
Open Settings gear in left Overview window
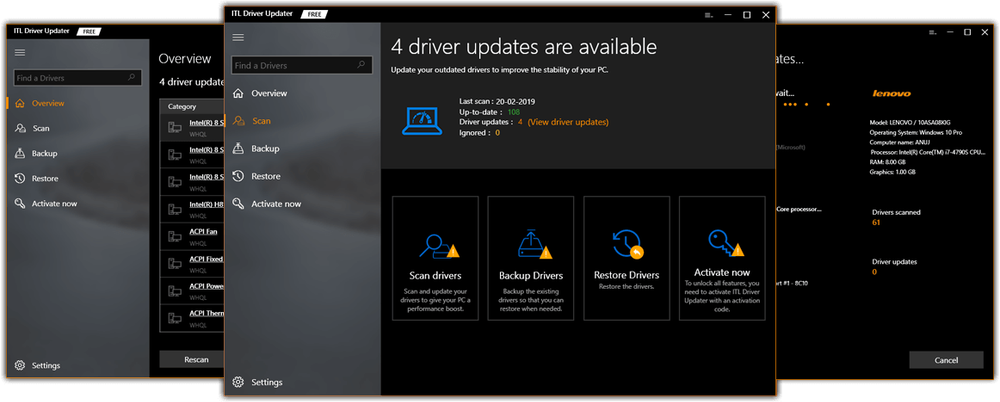pyautogui.click(x=20, y=366)
